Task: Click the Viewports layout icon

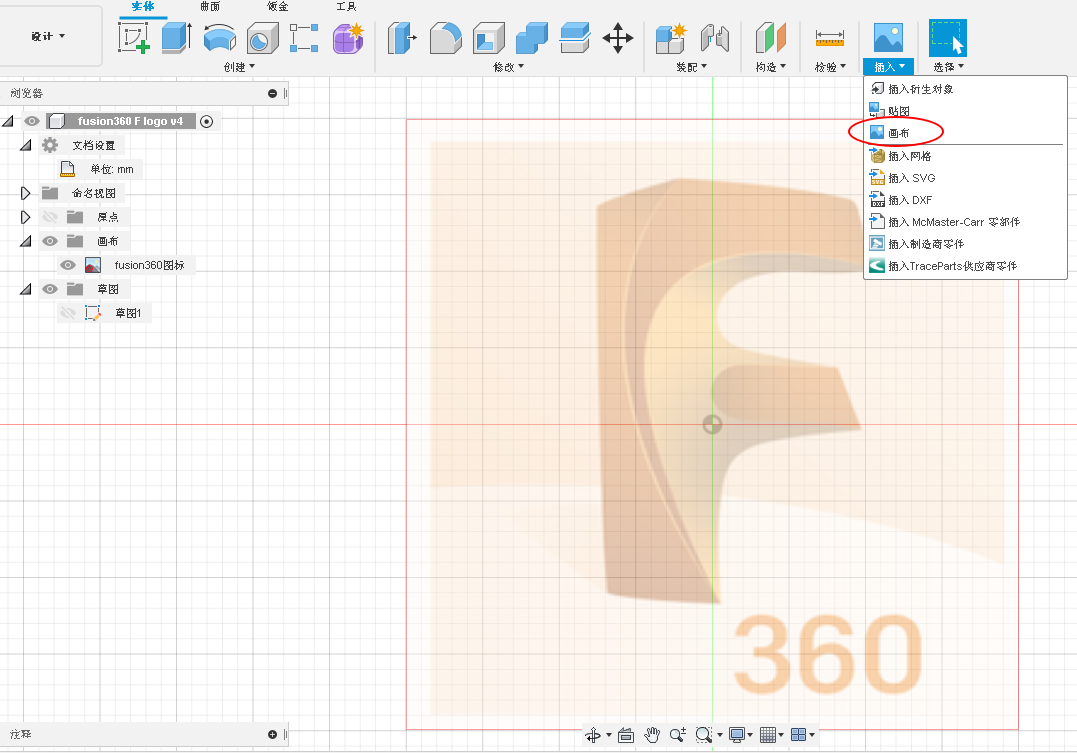Action: click(798, 735)
